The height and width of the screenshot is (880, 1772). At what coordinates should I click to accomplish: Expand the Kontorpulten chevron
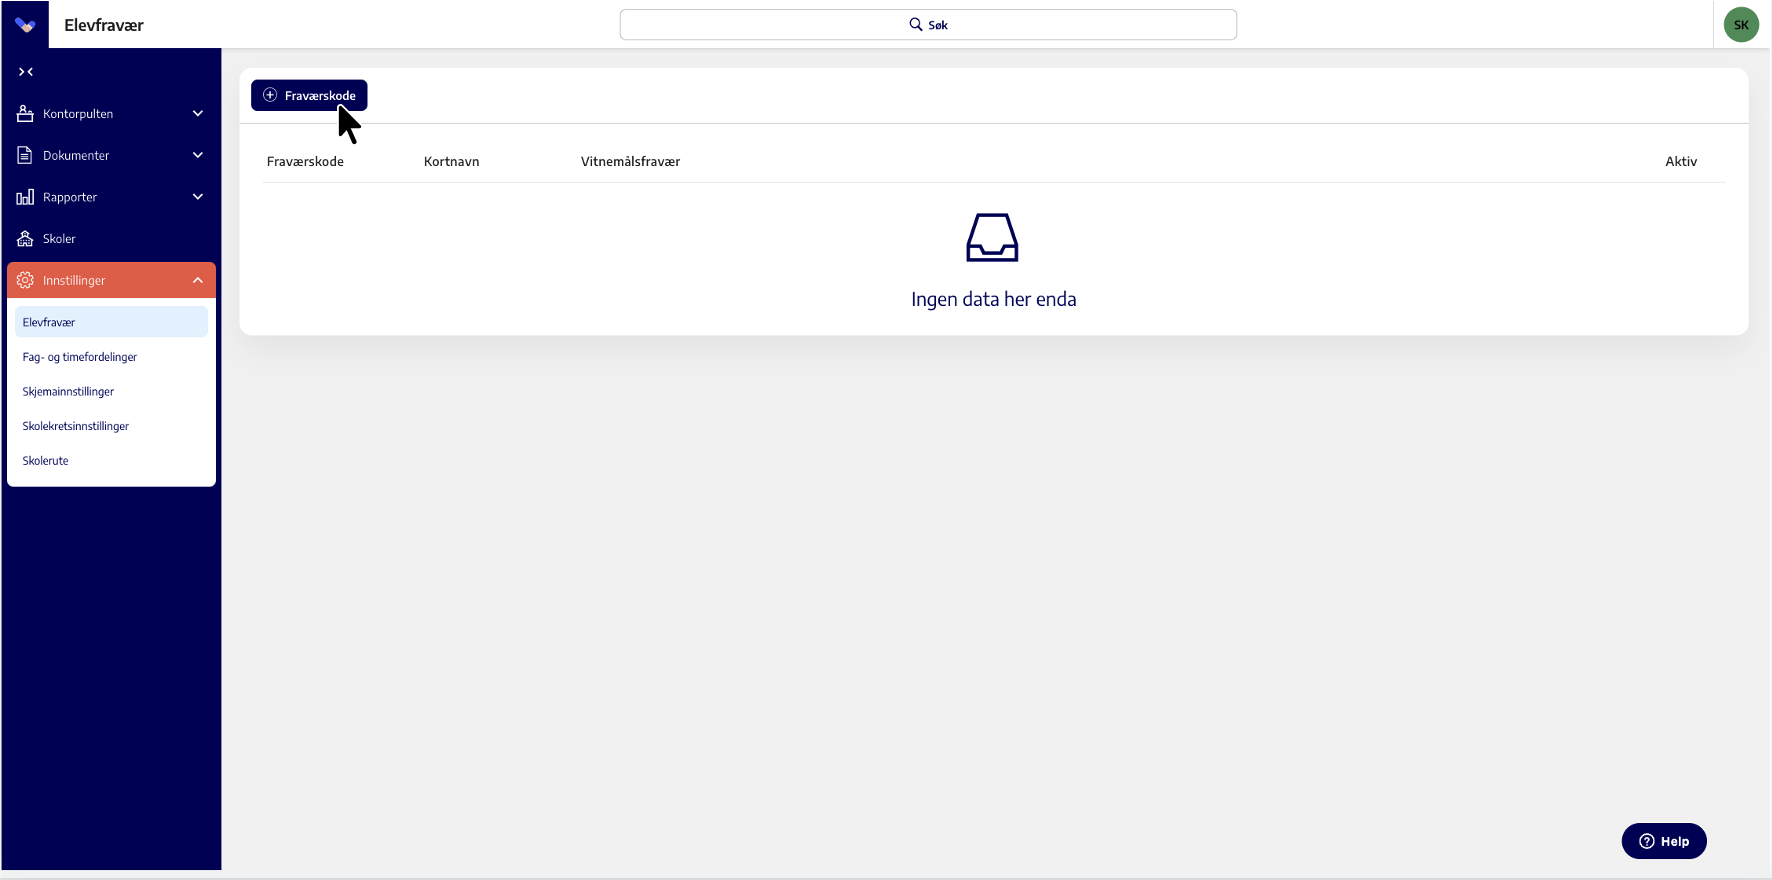(x=198, y=114)
